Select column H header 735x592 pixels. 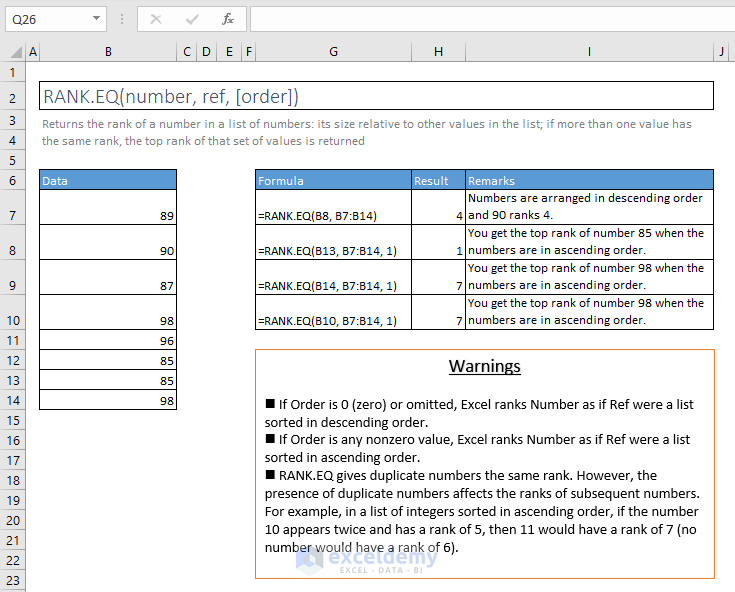click(438, 52)
